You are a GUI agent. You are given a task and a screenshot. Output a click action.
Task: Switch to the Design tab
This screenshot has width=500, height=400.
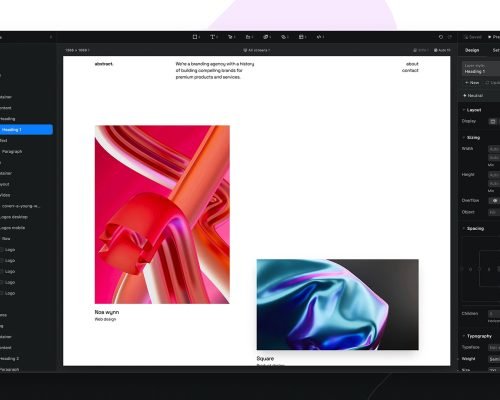[x=472, y=50]
